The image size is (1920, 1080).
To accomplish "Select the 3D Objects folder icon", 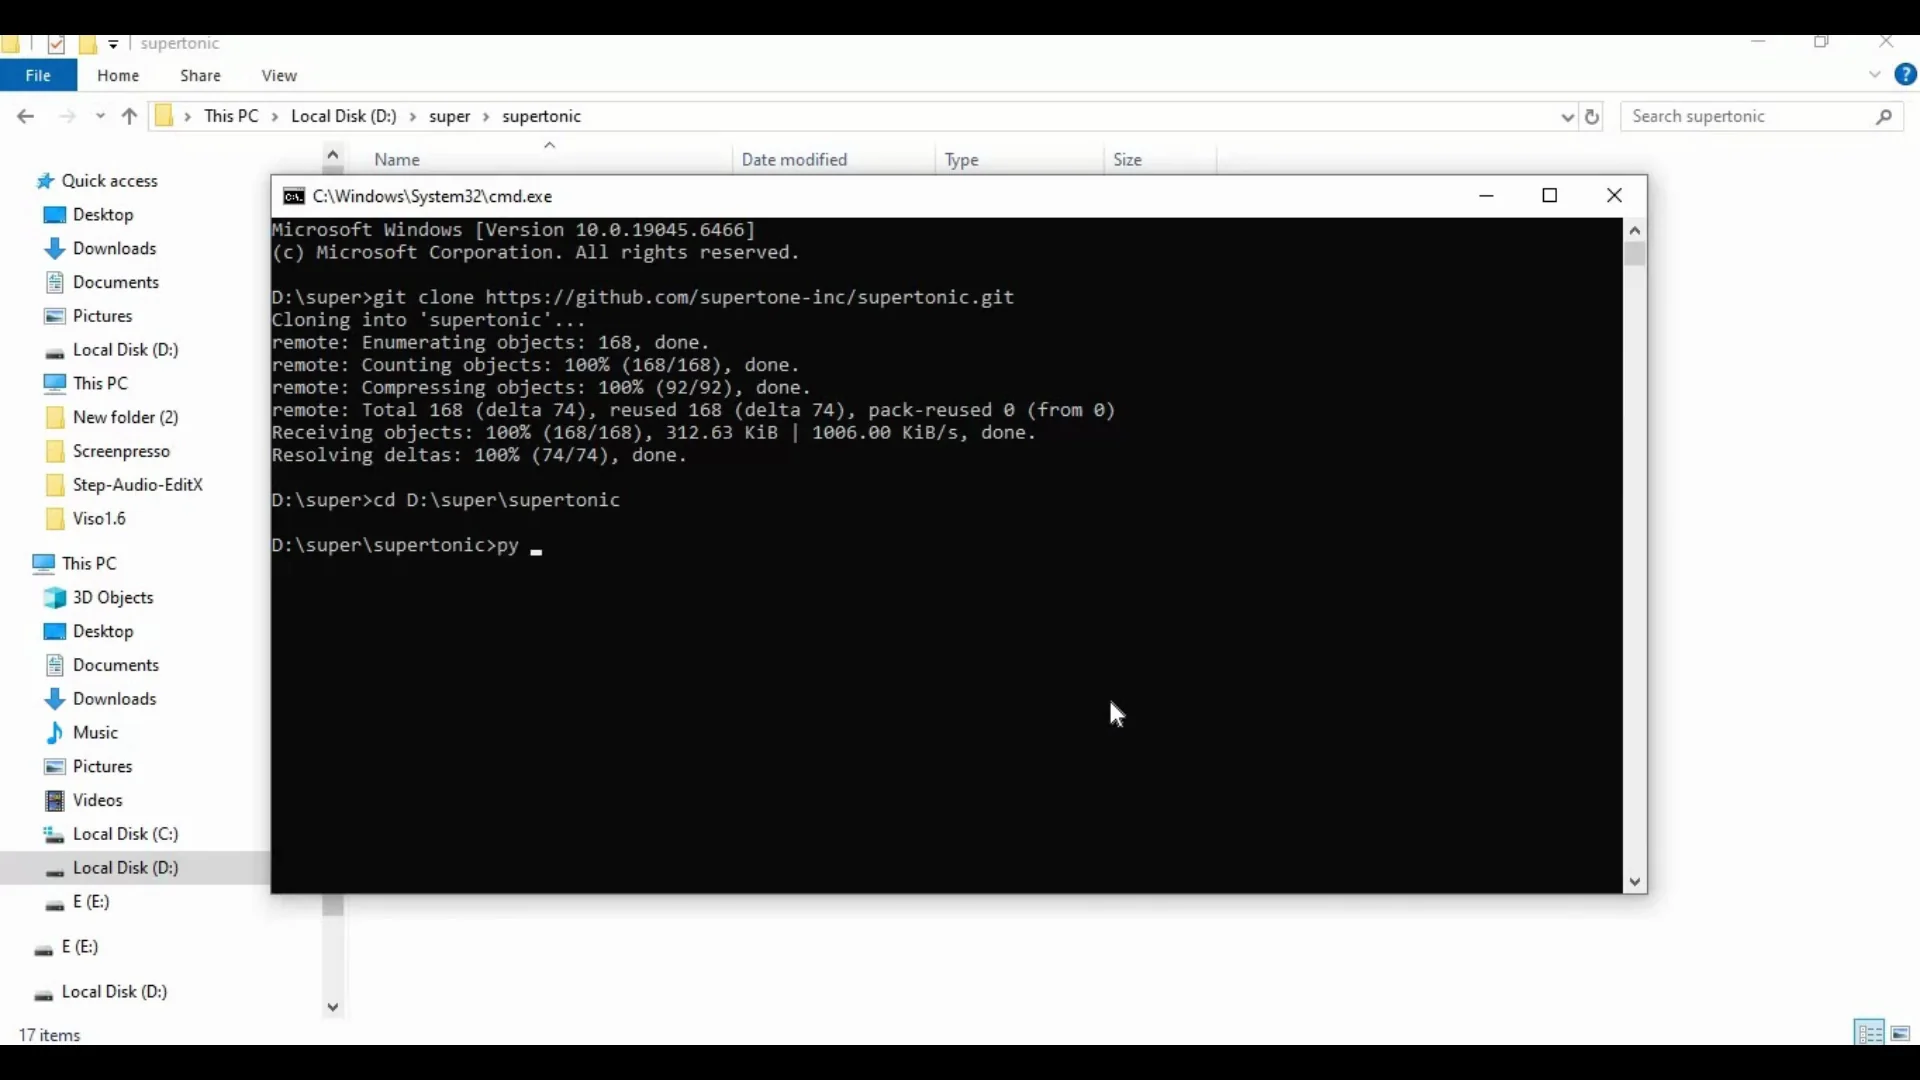I will pyautogui.click(x=54, y=597).
